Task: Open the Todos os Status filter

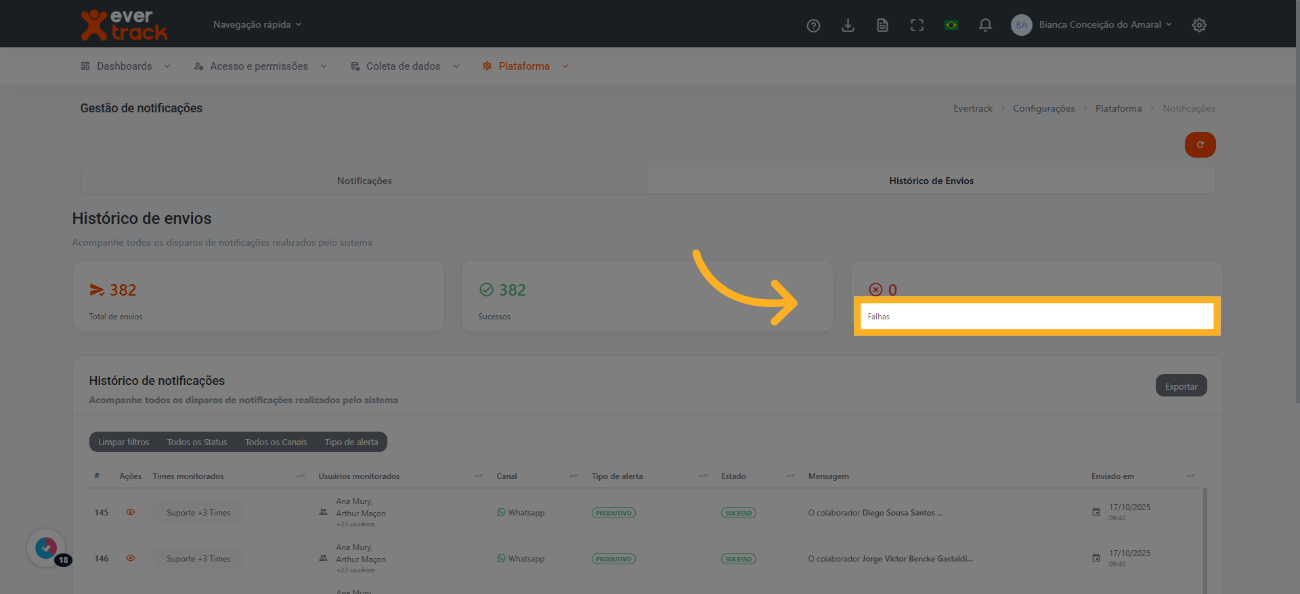Action: 197,442
